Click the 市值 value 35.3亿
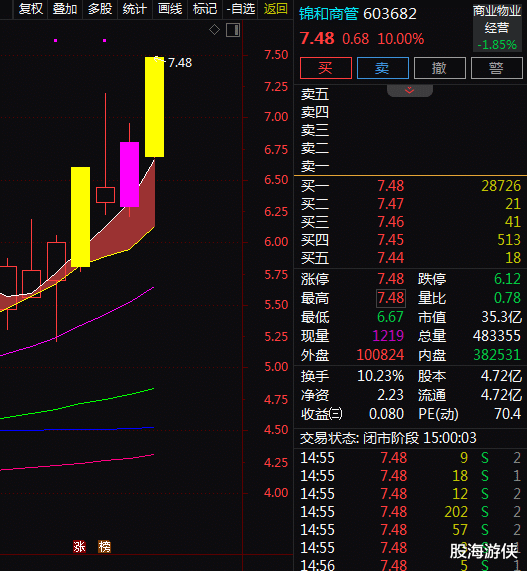The image size is (527, 571). click(502, 317)
